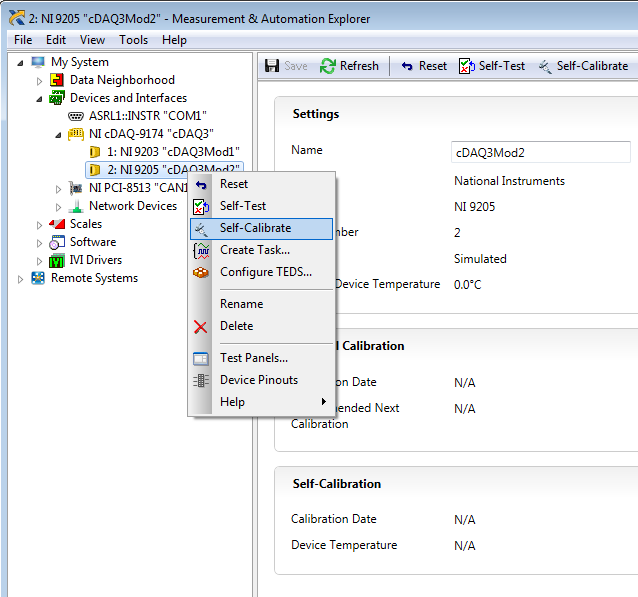Click the Remote Systems icon
Image resolution: width=638 pixels, height=597 pixels.
point(38,278)
